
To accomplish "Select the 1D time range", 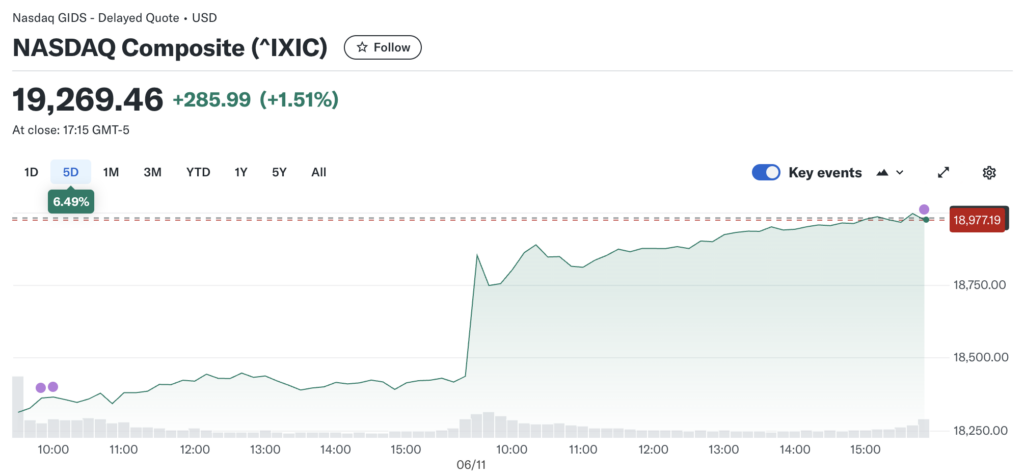I will [31, 172].
